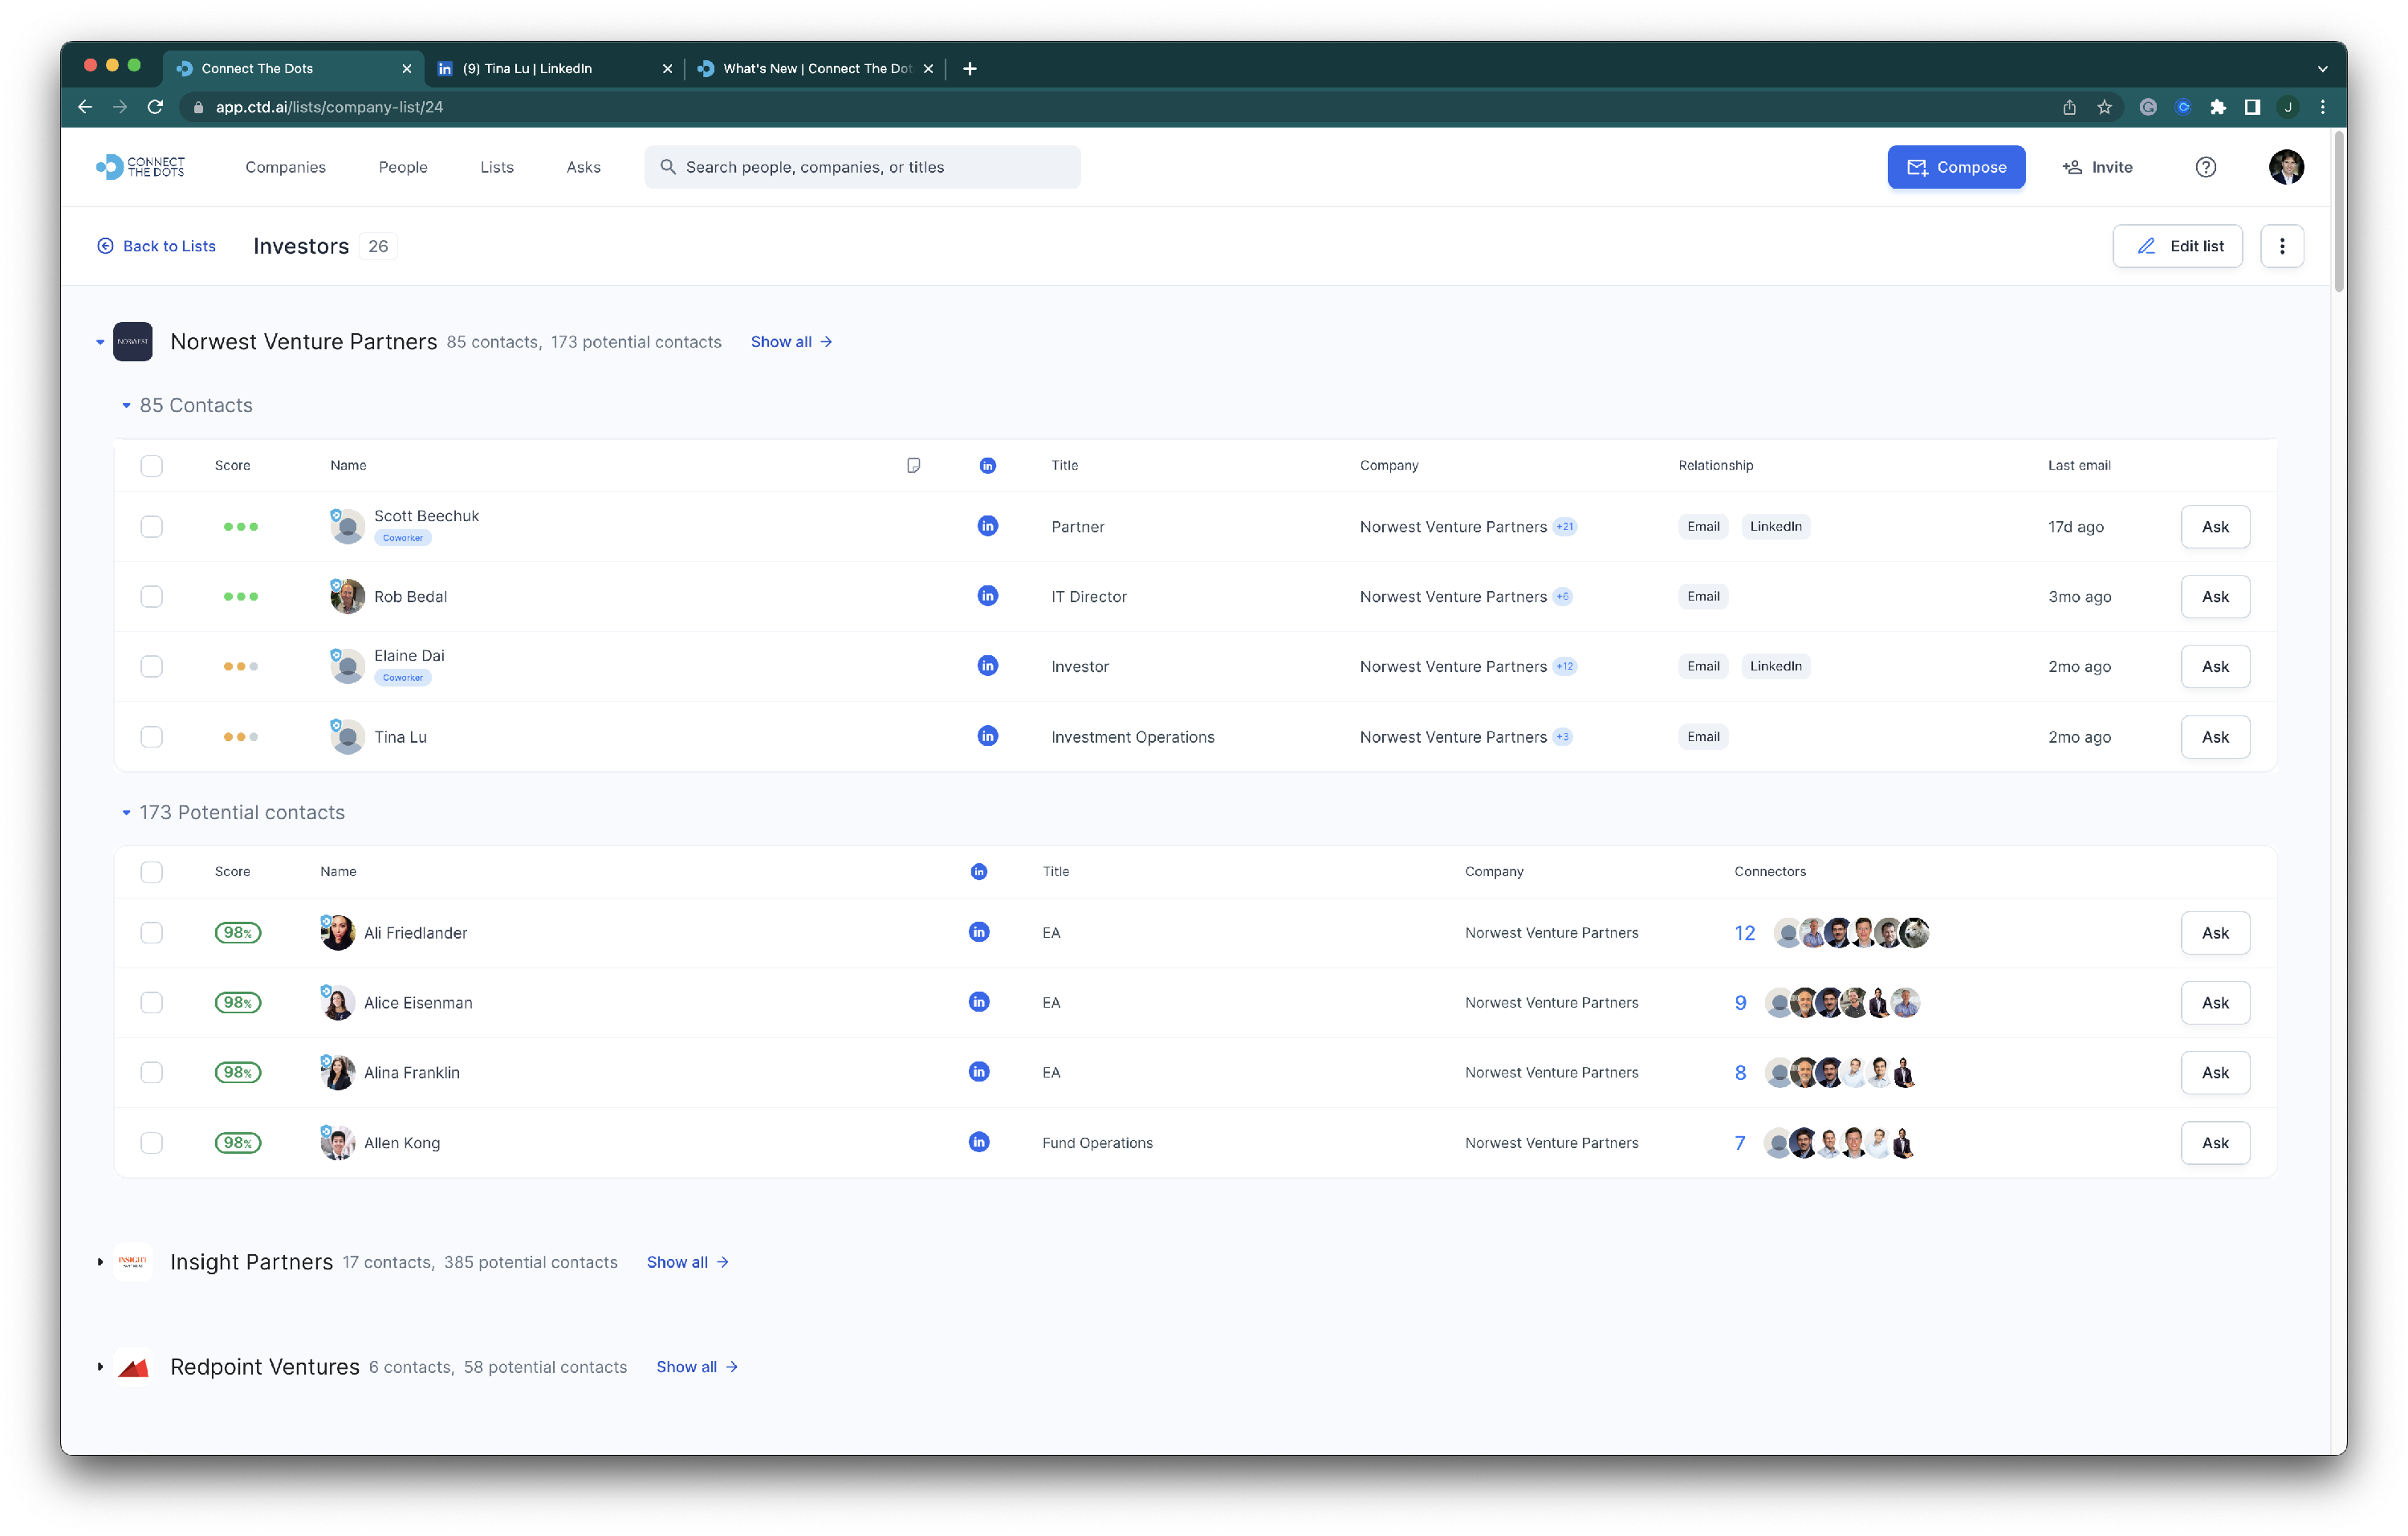Click the notes column header icon
This screenshot has height=1536, width=2408.
click(x=913, y=465)
